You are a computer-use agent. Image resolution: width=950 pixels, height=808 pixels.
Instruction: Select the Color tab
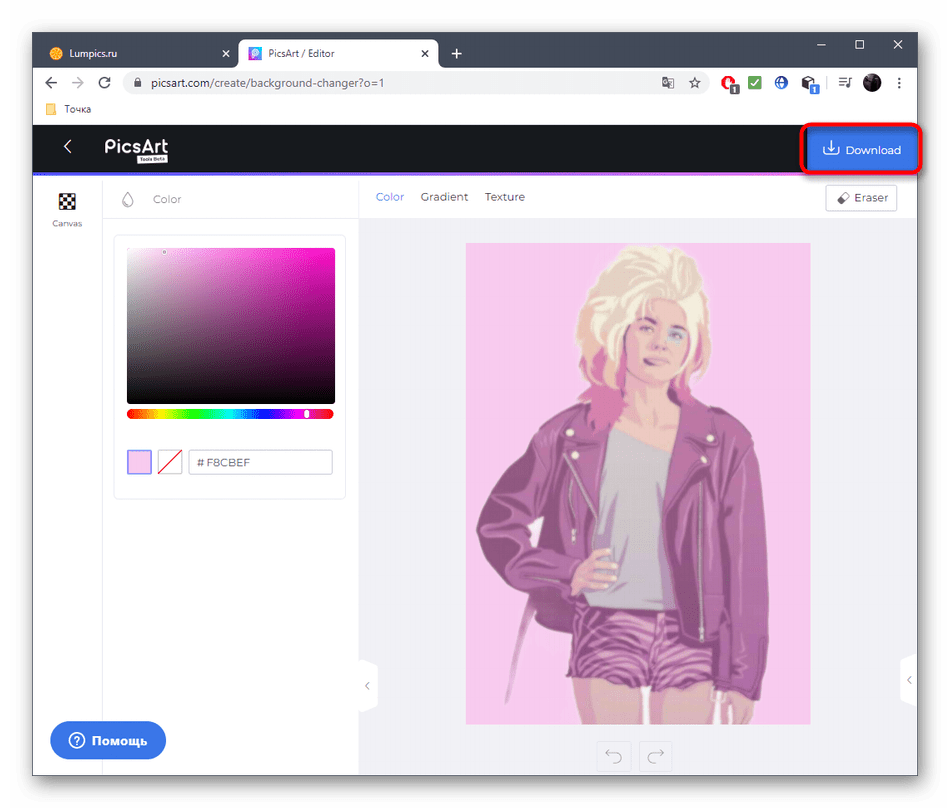point(390,197)
